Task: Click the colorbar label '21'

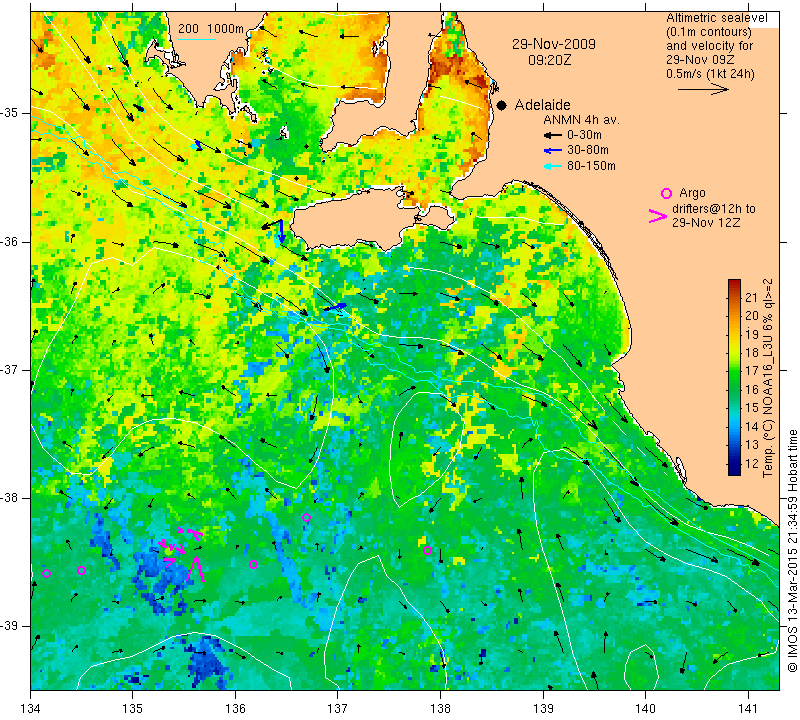Action: coord(752,297)
